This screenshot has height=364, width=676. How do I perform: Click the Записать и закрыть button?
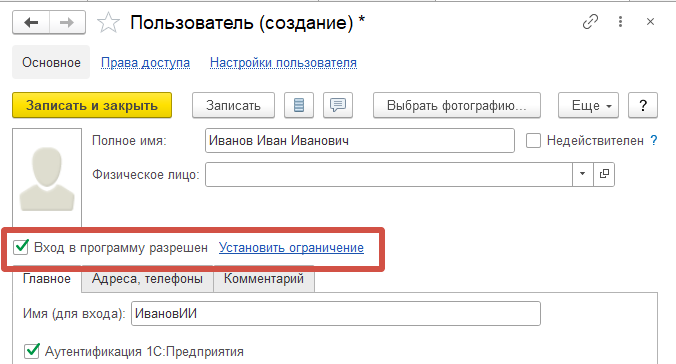click(92, 105)
